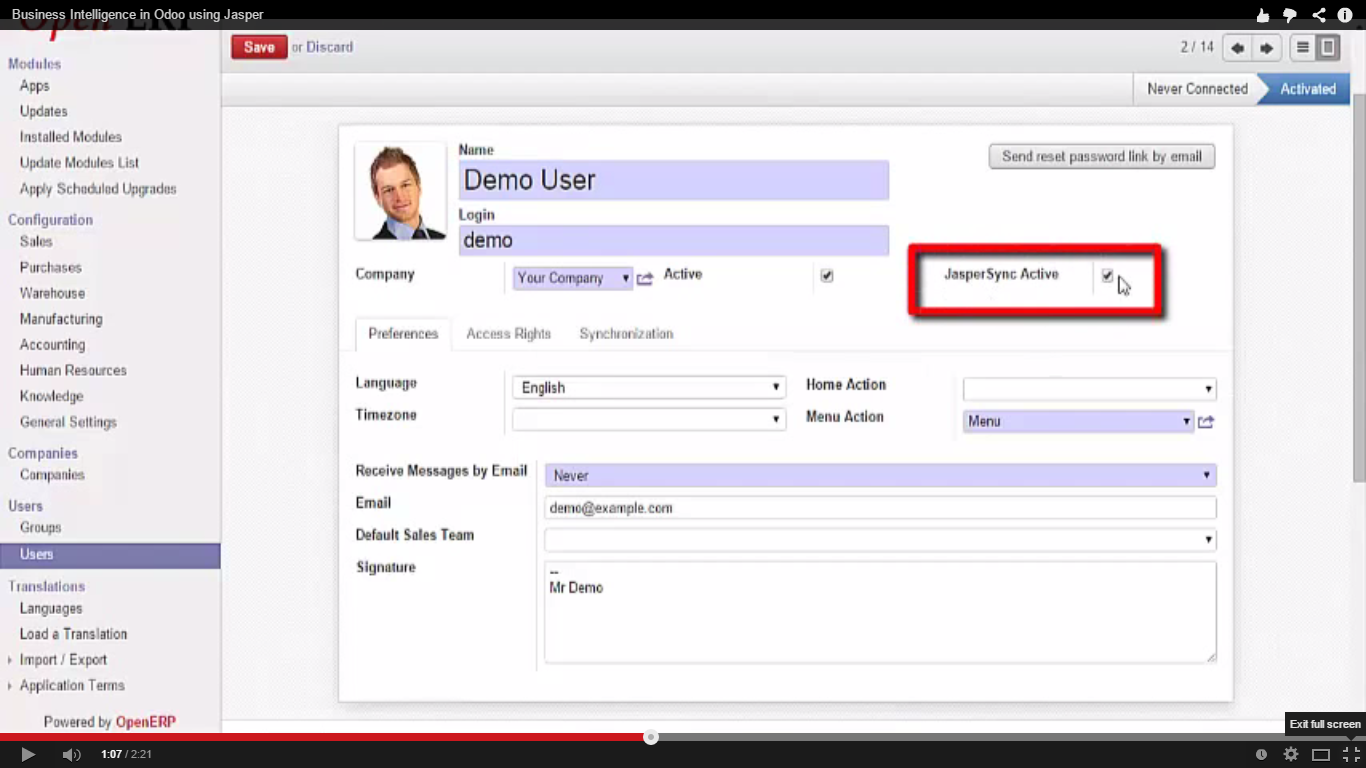Like the video with thumbs up icon

[1263, 15]
